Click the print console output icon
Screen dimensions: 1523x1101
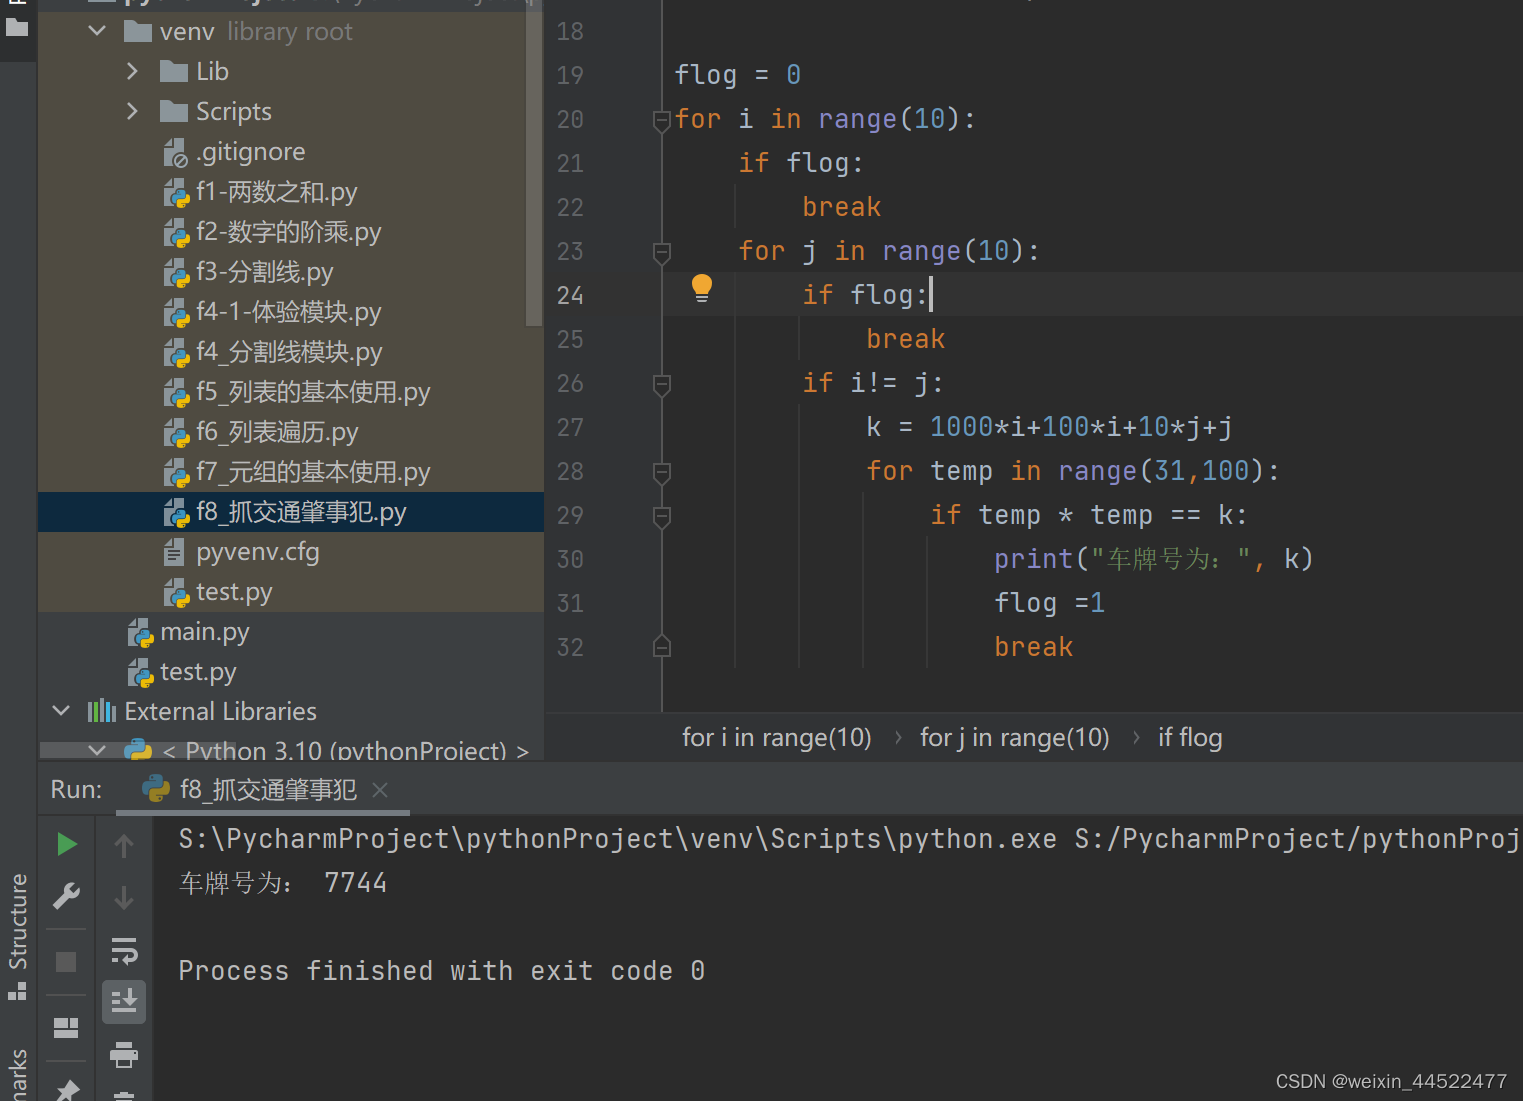[x=124, y=1054]
